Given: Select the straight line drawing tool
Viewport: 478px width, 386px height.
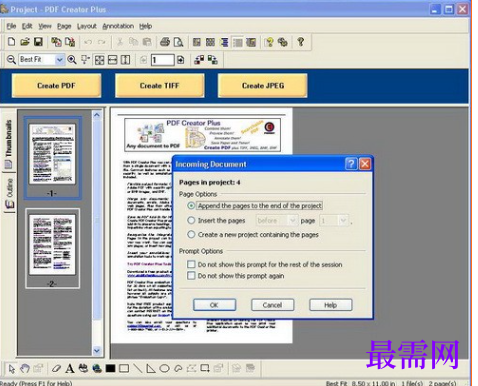Looking at the screenshot, I should tap(137, 368).
